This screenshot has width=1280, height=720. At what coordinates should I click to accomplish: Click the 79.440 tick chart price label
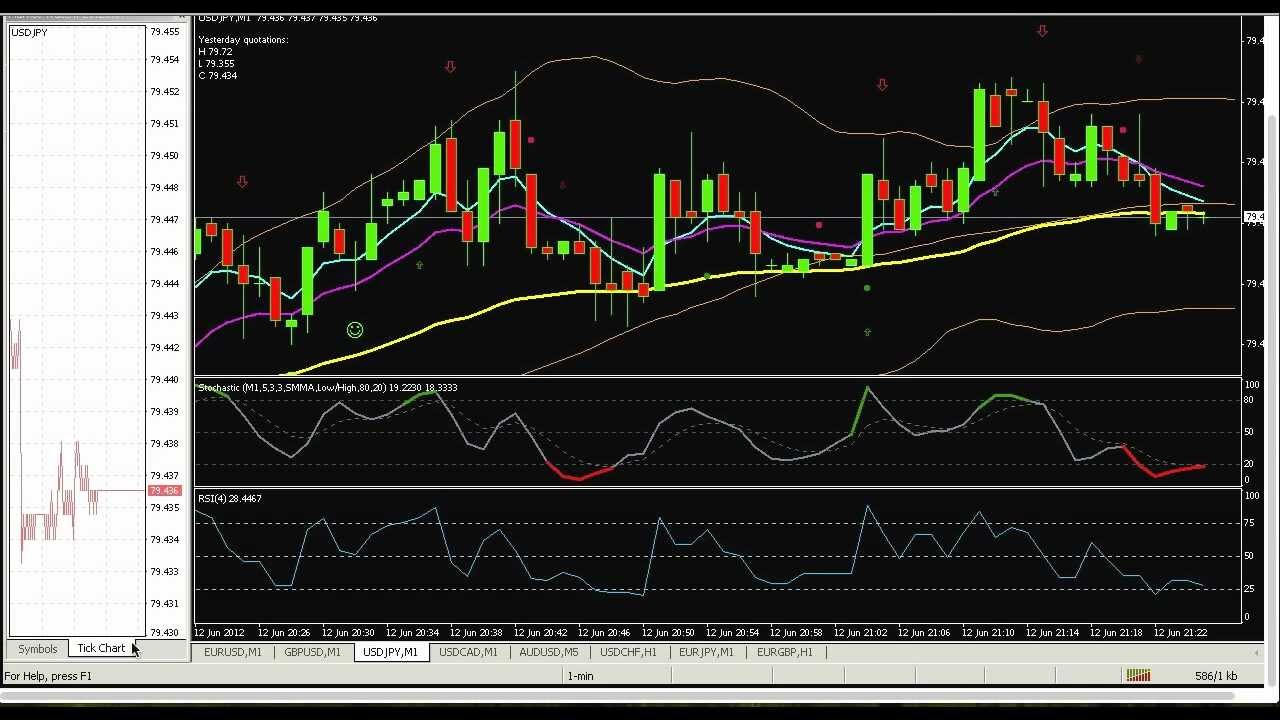[x=164, y=380]
